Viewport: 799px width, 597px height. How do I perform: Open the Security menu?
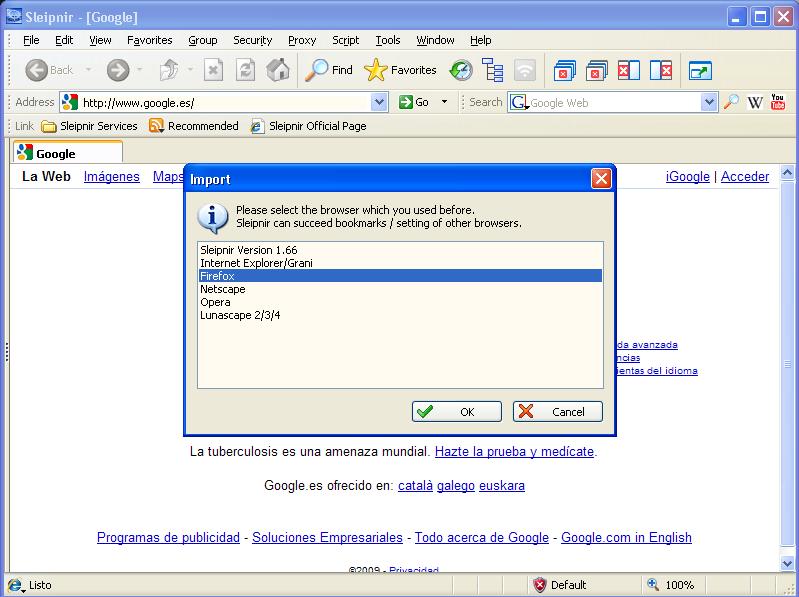tap(252, 40)
